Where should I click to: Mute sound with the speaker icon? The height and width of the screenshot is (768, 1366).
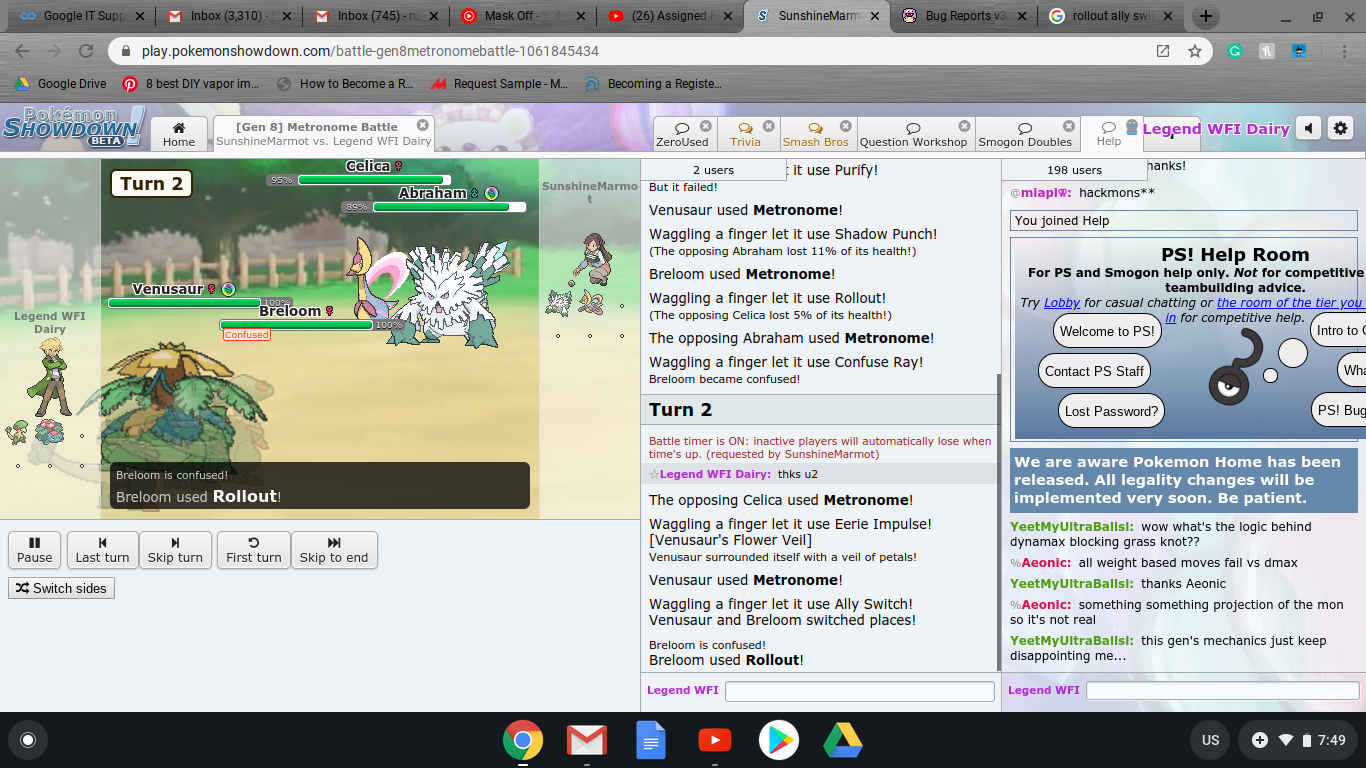pos(1308,128)
